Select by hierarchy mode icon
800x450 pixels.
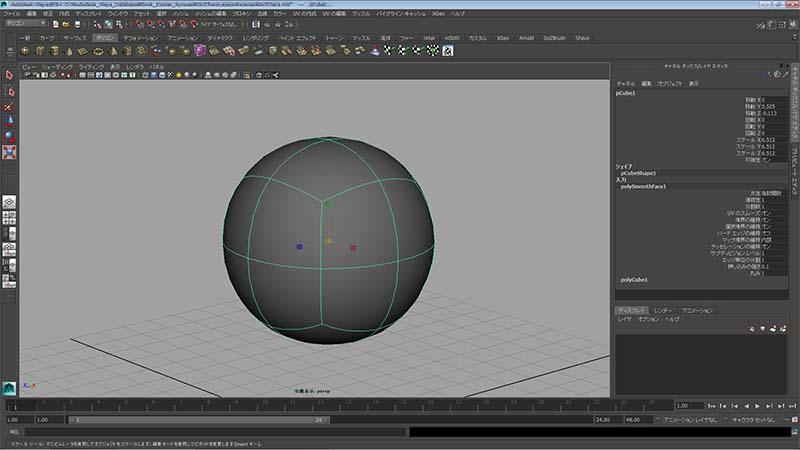(x=97, y=24)
